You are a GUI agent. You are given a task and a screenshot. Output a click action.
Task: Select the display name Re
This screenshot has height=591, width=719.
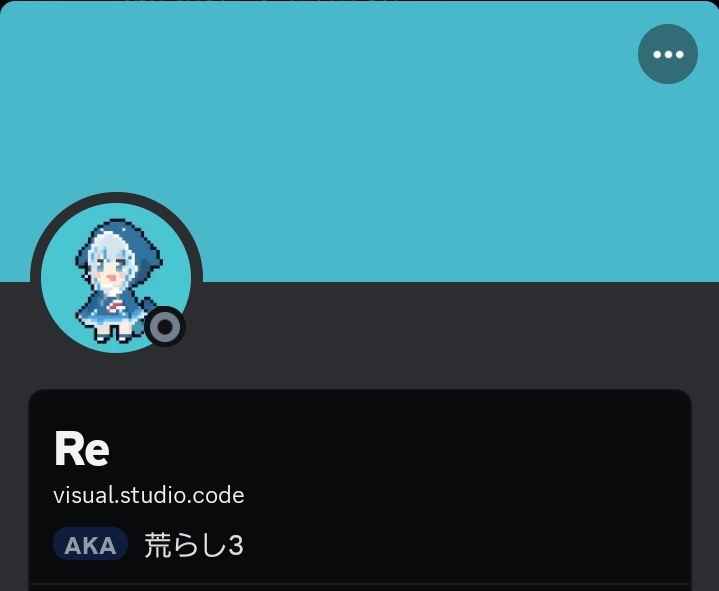(x=82, y=448)
